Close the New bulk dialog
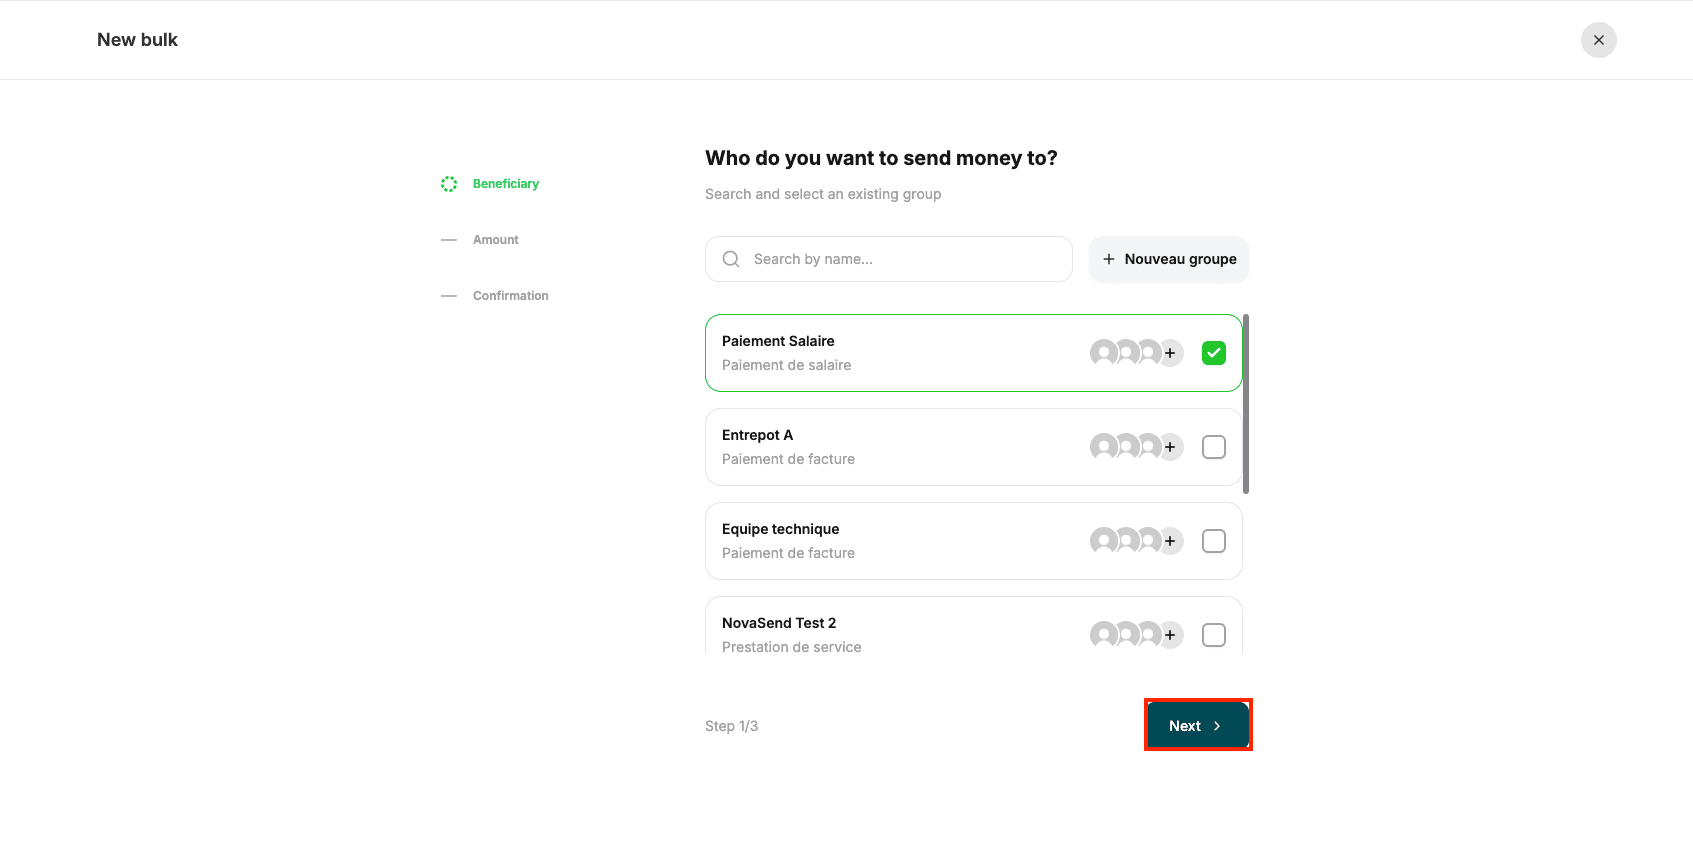Viewport: 1693px width, 859px height. tap(1598, 39)
